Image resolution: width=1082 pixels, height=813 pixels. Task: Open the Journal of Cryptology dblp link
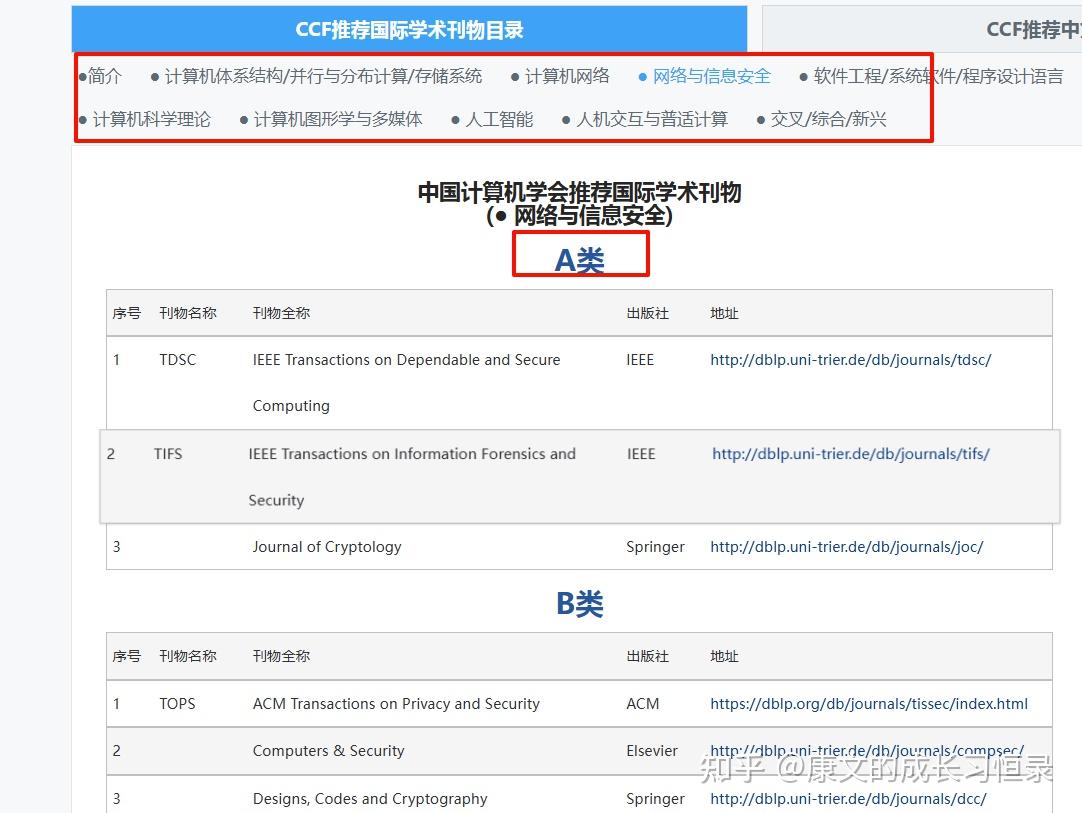[x=846, y=546]
